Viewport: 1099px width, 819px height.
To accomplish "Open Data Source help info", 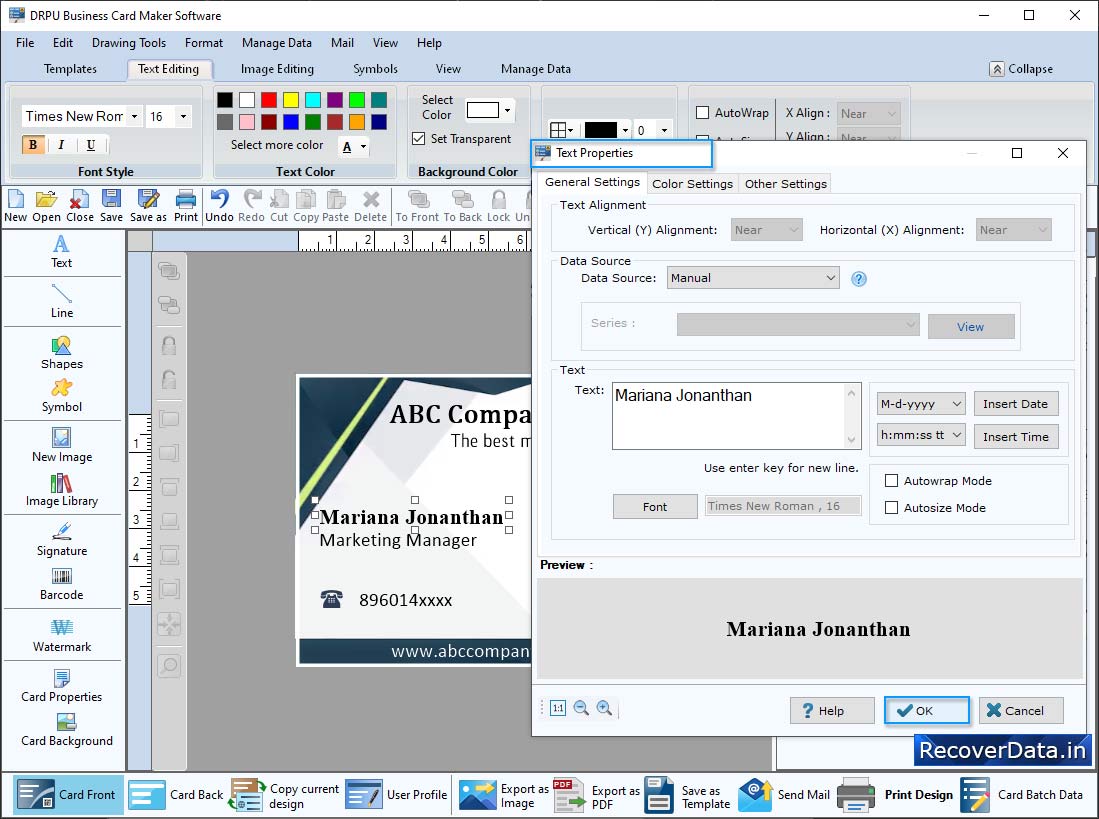I will click(859, 279).
